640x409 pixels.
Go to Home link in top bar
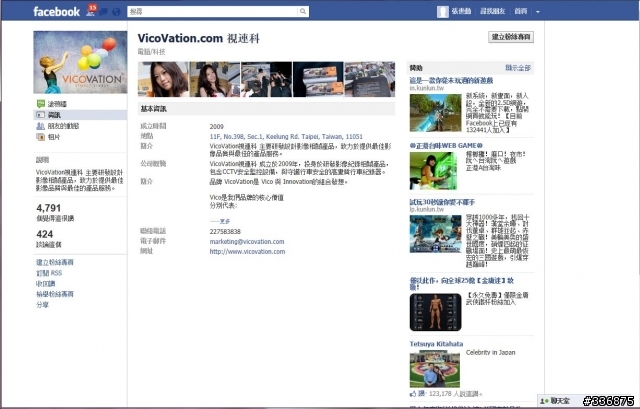[x=520, y=11]
